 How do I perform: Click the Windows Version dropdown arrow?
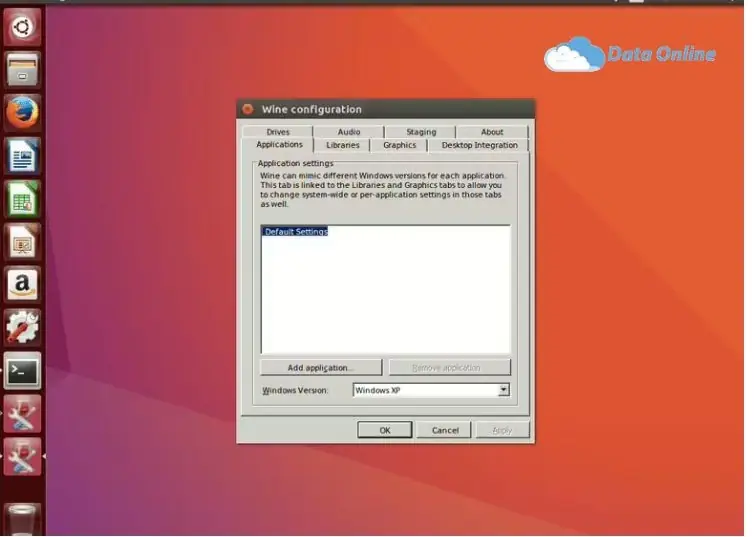pos(503,390)
